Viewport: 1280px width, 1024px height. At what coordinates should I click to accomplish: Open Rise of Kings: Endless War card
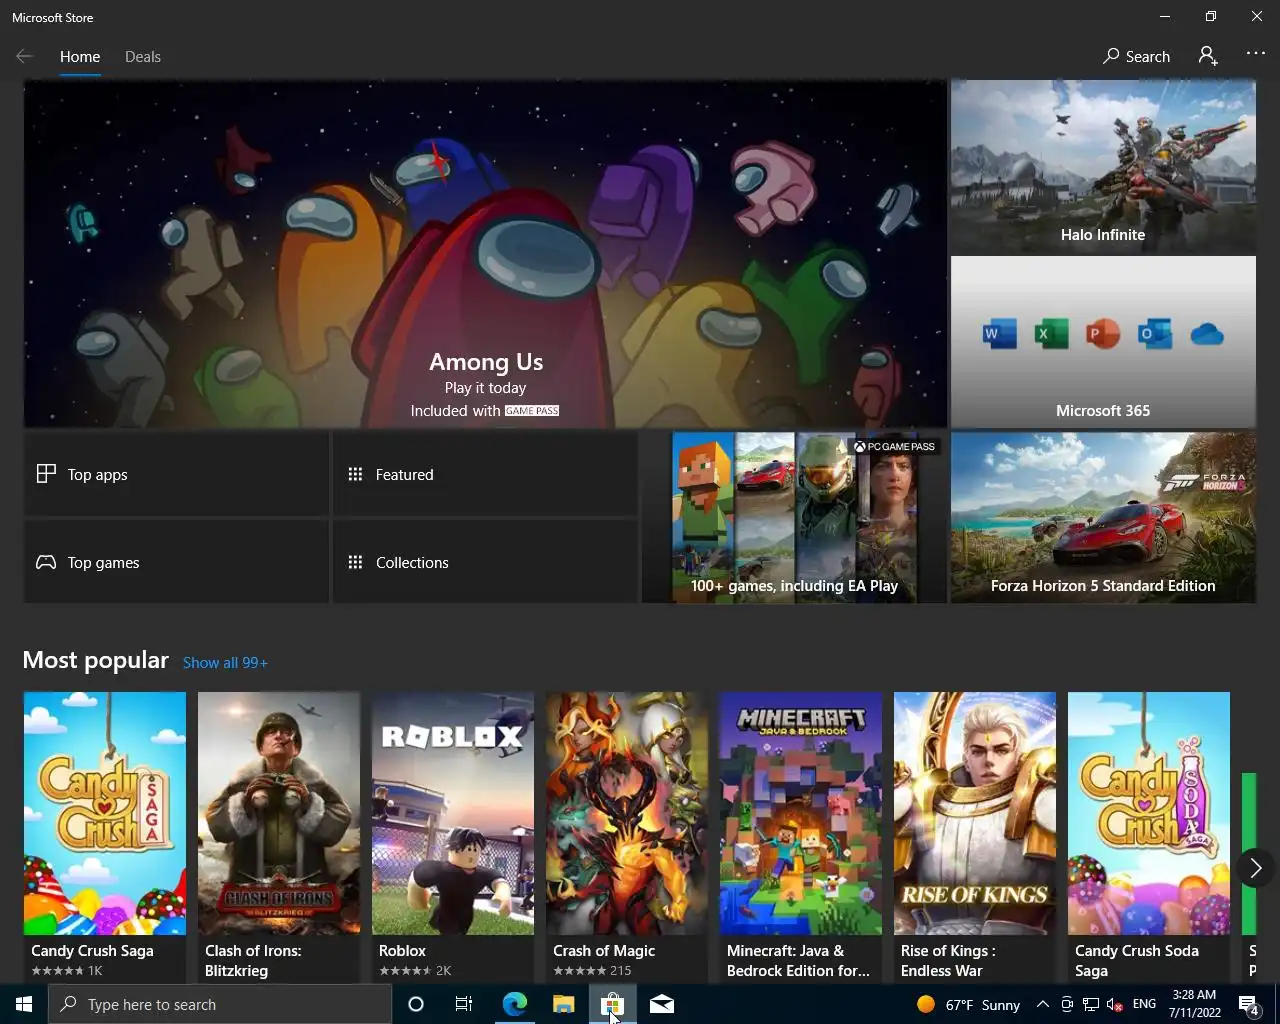[975, 836]
